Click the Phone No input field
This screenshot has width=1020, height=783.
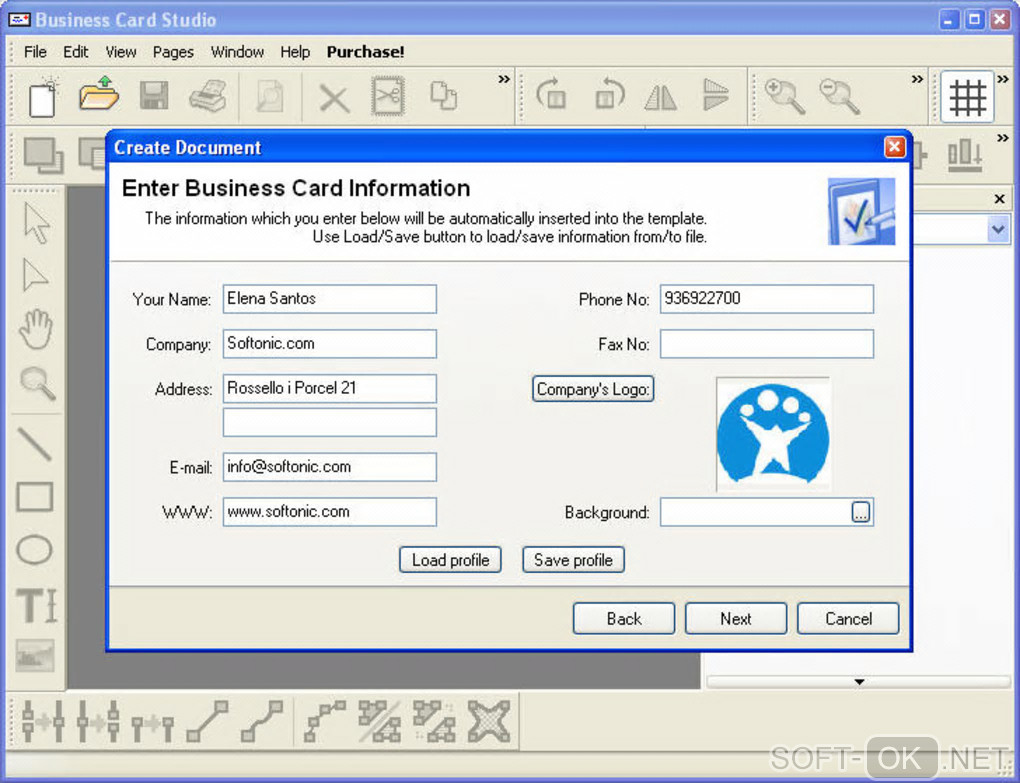[x=767, y=299]
